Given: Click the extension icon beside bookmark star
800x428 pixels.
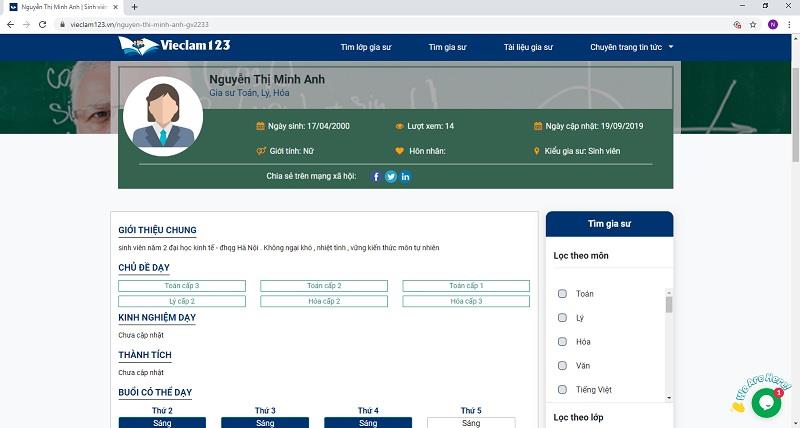Looking at the screenshot, I should [x=737, y=24].
